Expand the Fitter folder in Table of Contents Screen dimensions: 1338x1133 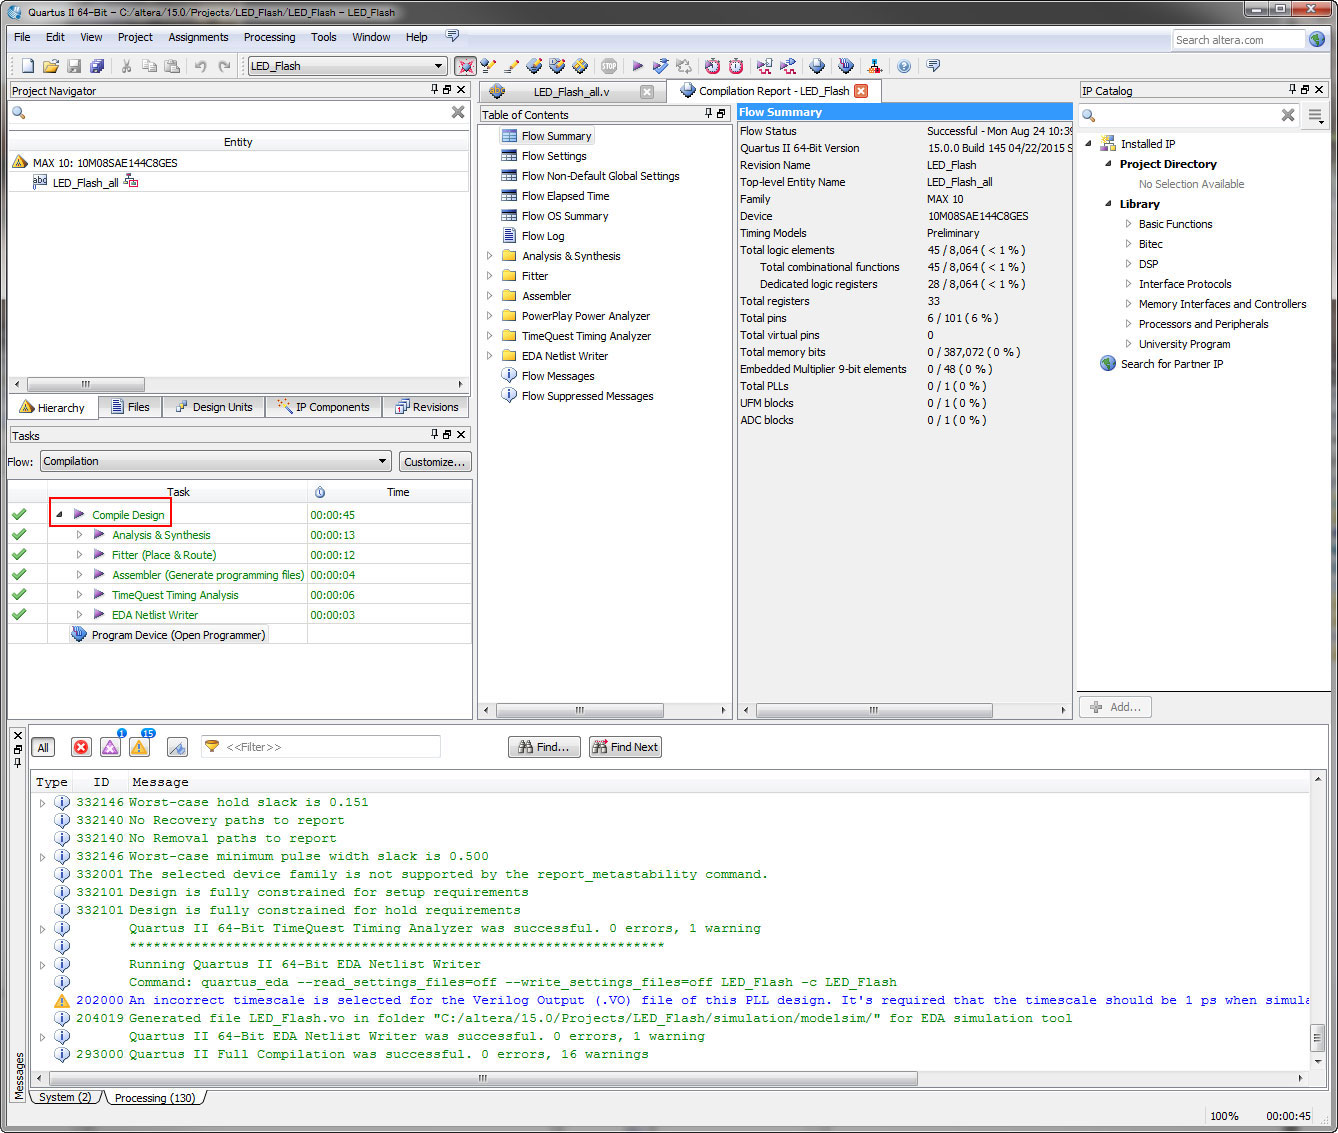(489, 276)
